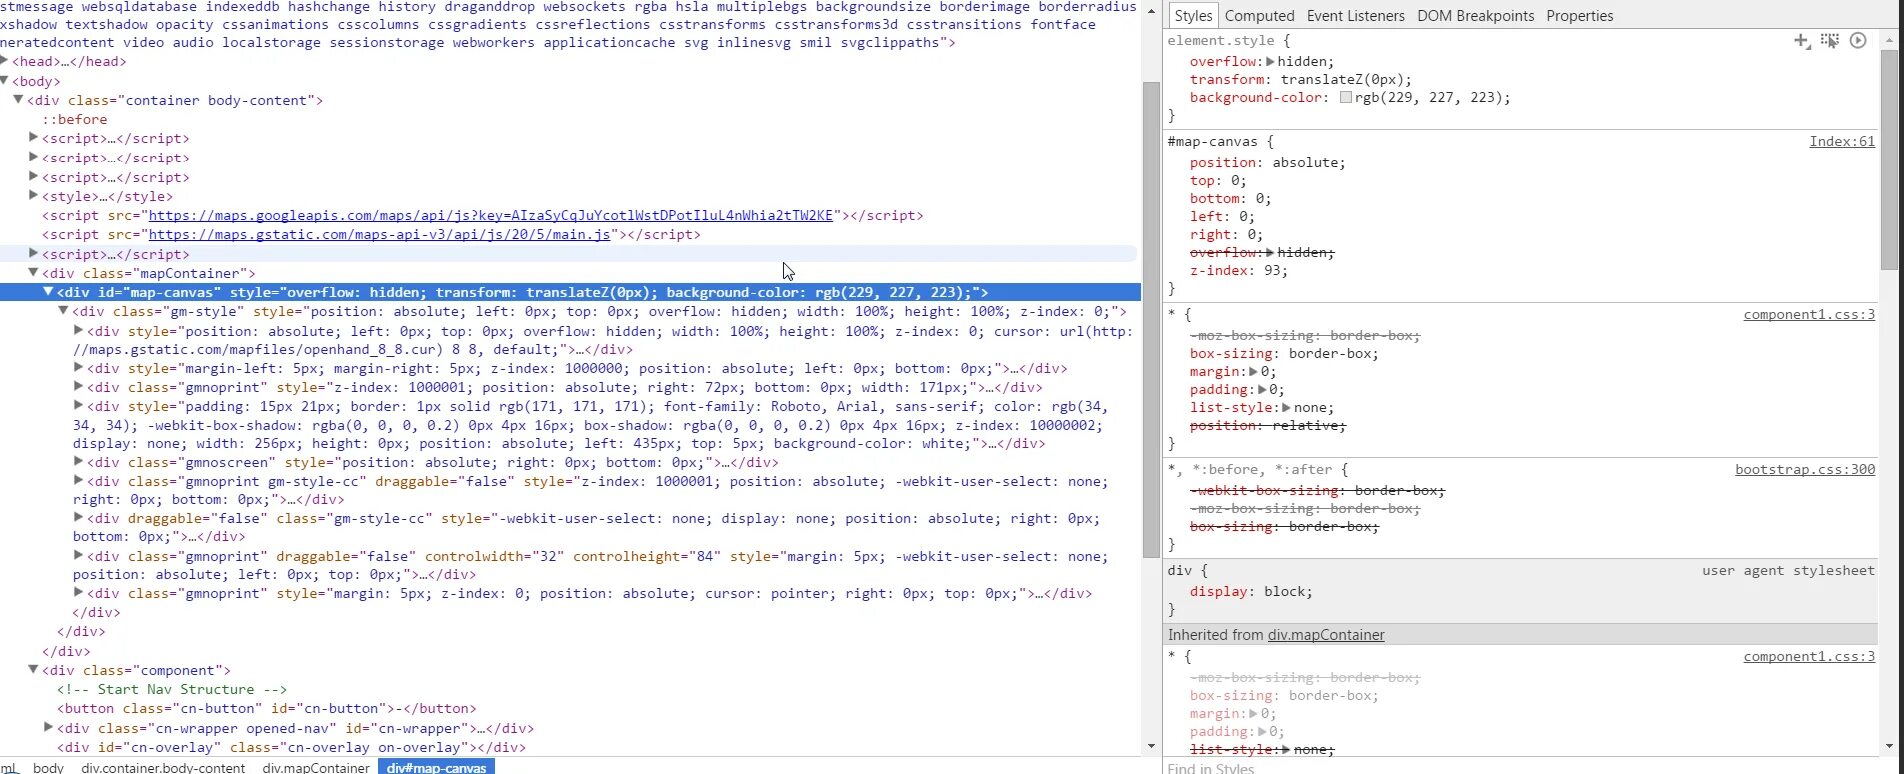
Task: Select the cn-button button element row
Action: tap(267, 709)
